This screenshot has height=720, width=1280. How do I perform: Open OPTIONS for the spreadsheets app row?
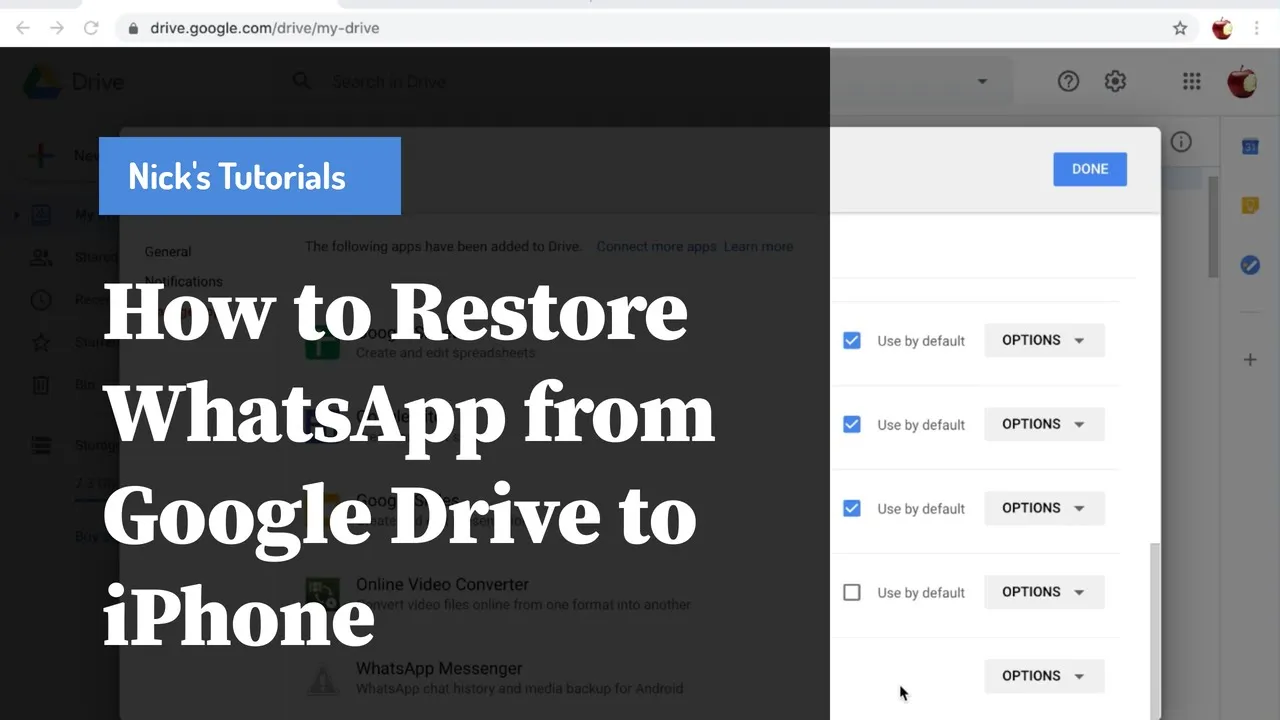click(1044, 340)
